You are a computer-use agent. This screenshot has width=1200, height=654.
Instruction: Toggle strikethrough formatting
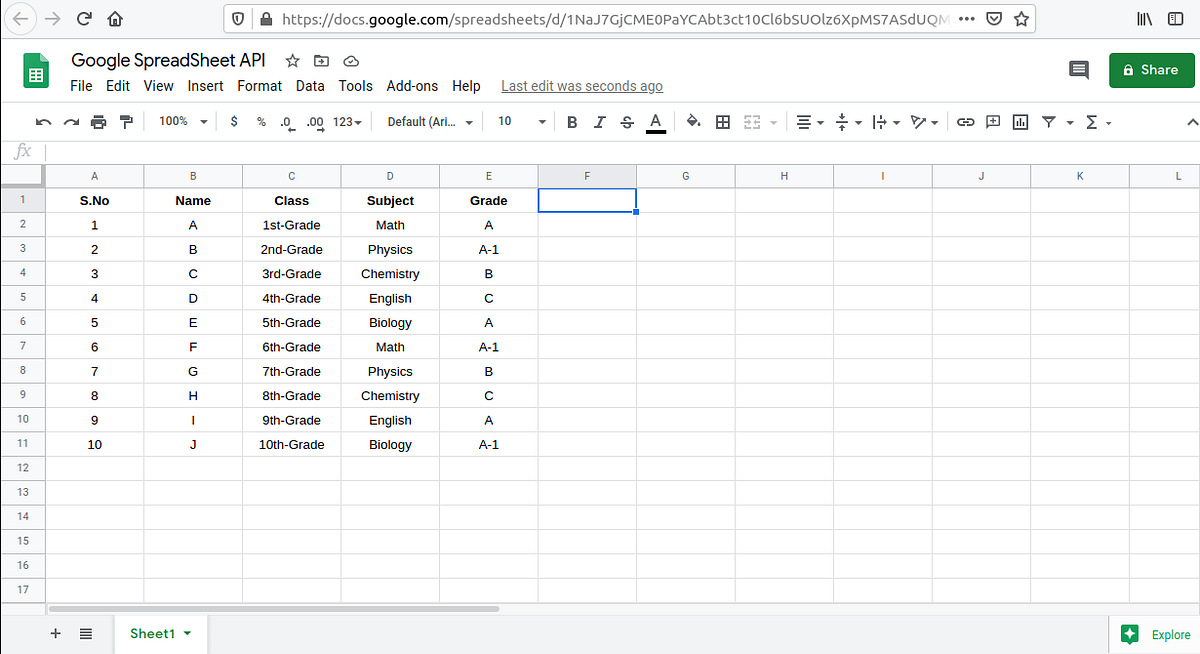pos(627,121)
